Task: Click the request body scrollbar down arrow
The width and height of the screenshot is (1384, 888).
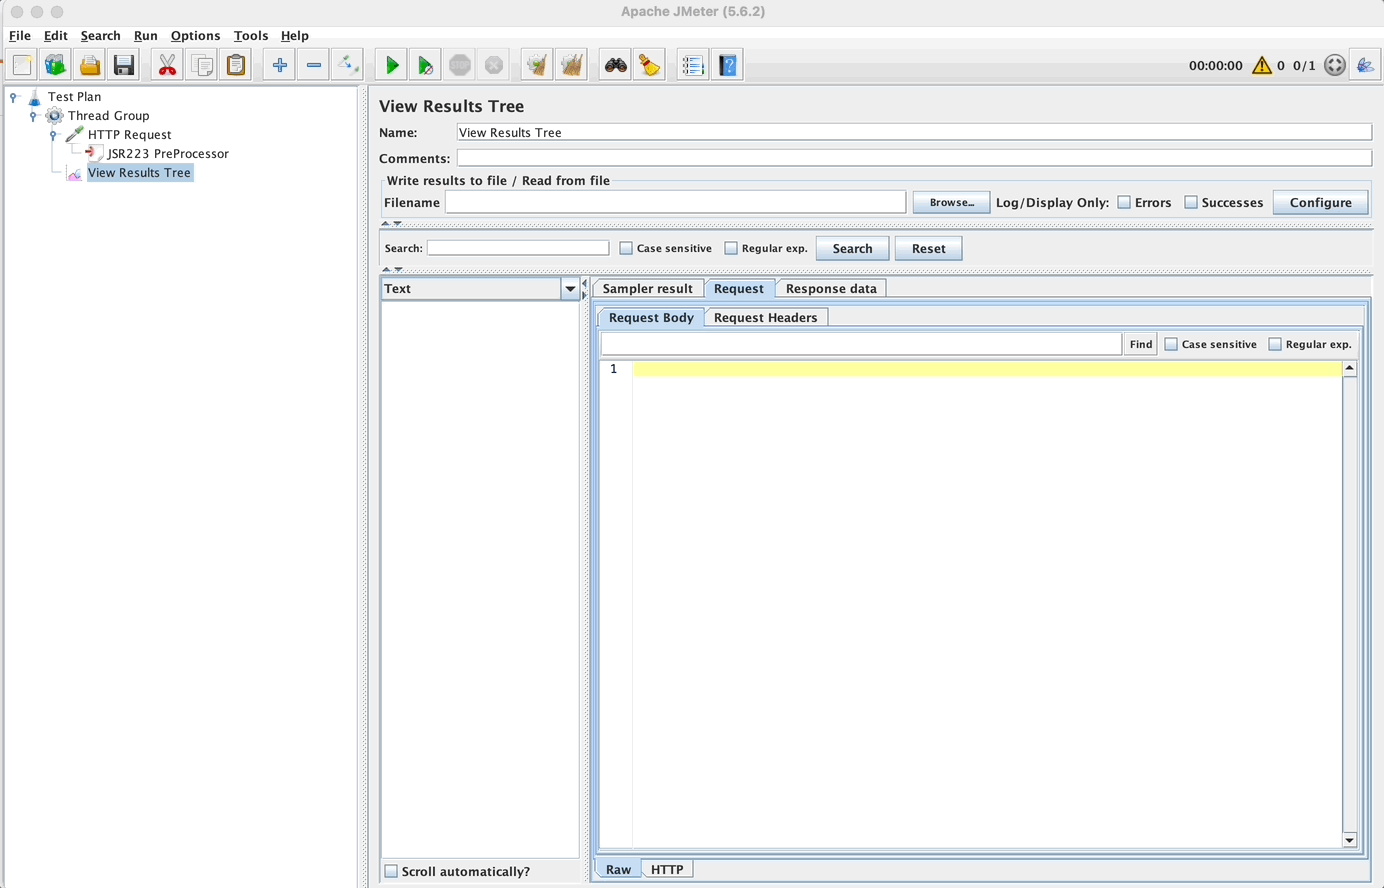Action: point(1350,840)
